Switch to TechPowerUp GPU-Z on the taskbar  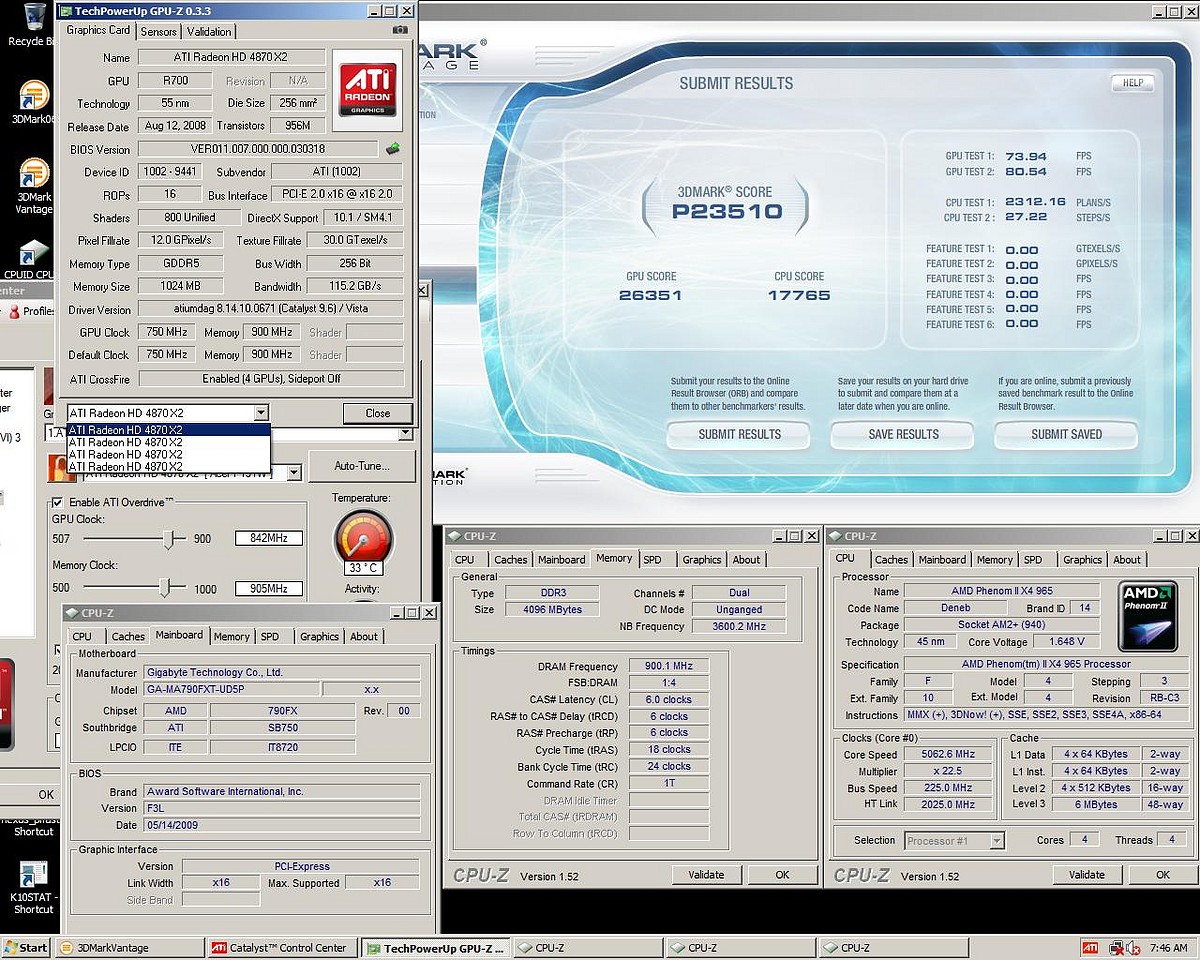(x=436, y=948)
